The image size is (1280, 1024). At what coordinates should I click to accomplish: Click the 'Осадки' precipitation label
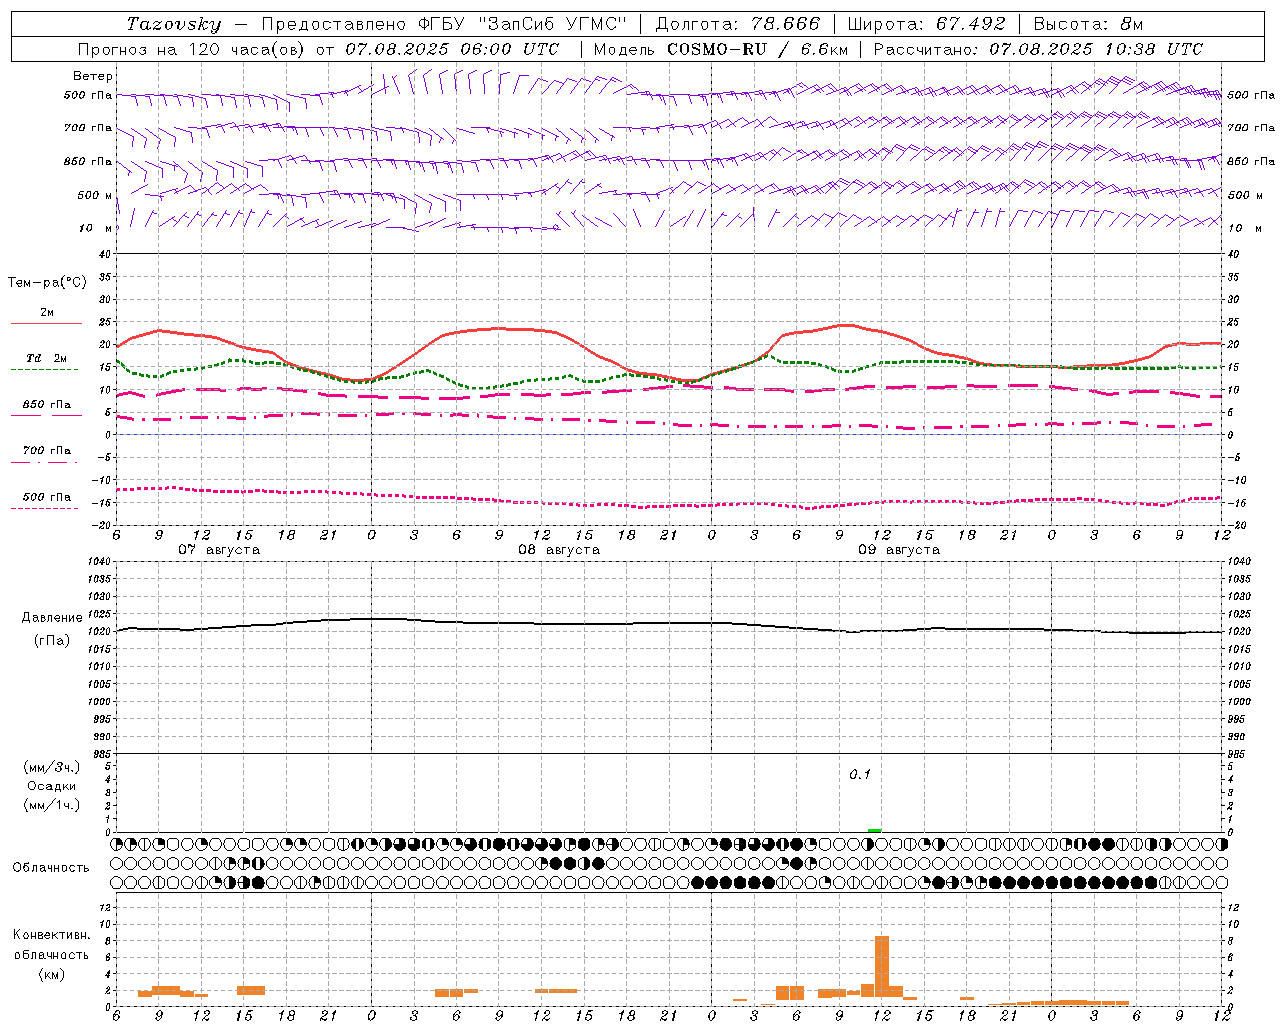tap(52, 786)
